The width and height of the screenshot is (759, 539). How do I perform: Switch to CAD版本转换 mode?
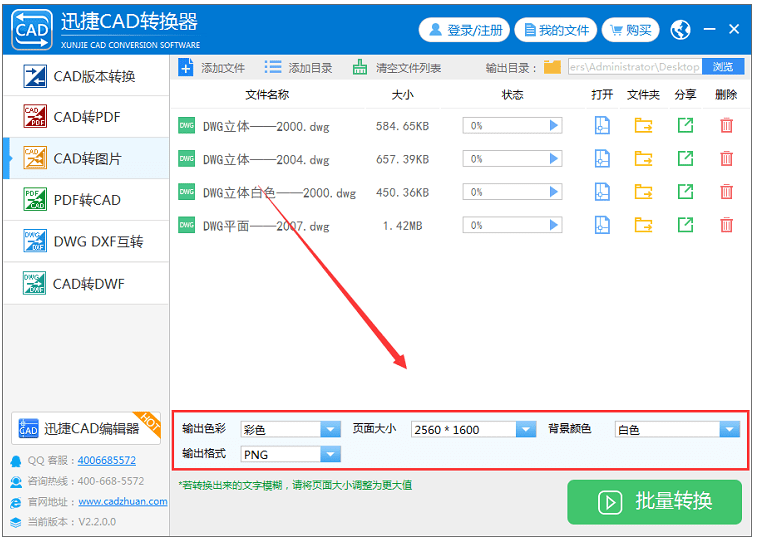[86, 76]
